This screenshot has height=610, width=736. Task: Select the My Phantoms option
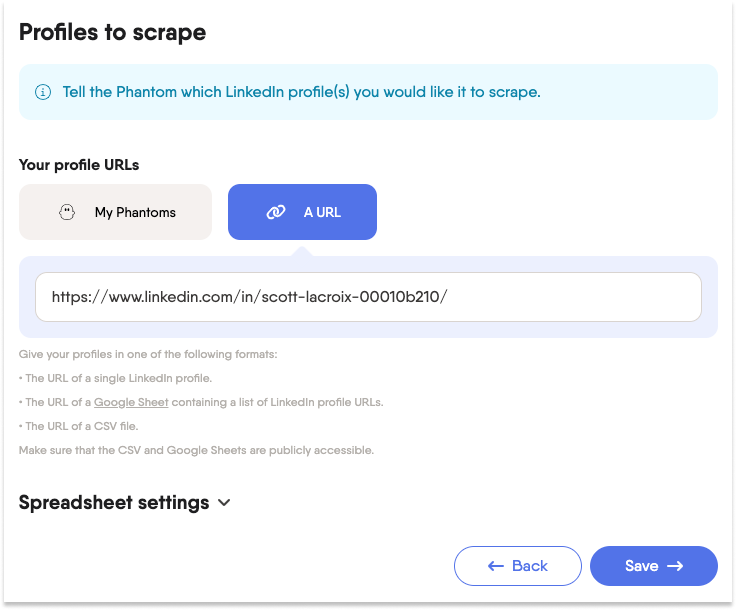click(x=116, y=212)
